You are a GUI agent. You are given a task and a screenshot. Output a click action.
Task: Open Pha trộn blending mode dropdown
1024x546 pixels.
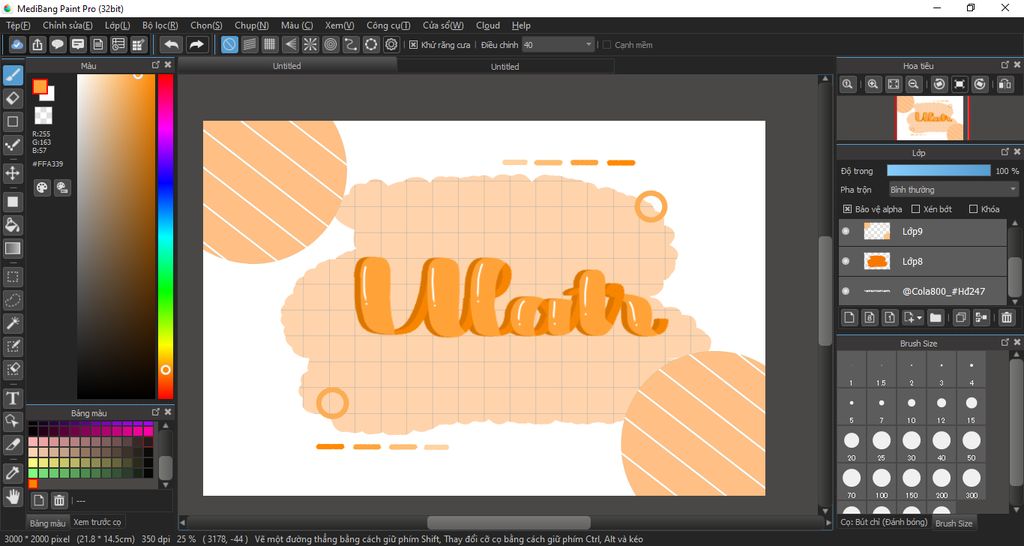953,189
